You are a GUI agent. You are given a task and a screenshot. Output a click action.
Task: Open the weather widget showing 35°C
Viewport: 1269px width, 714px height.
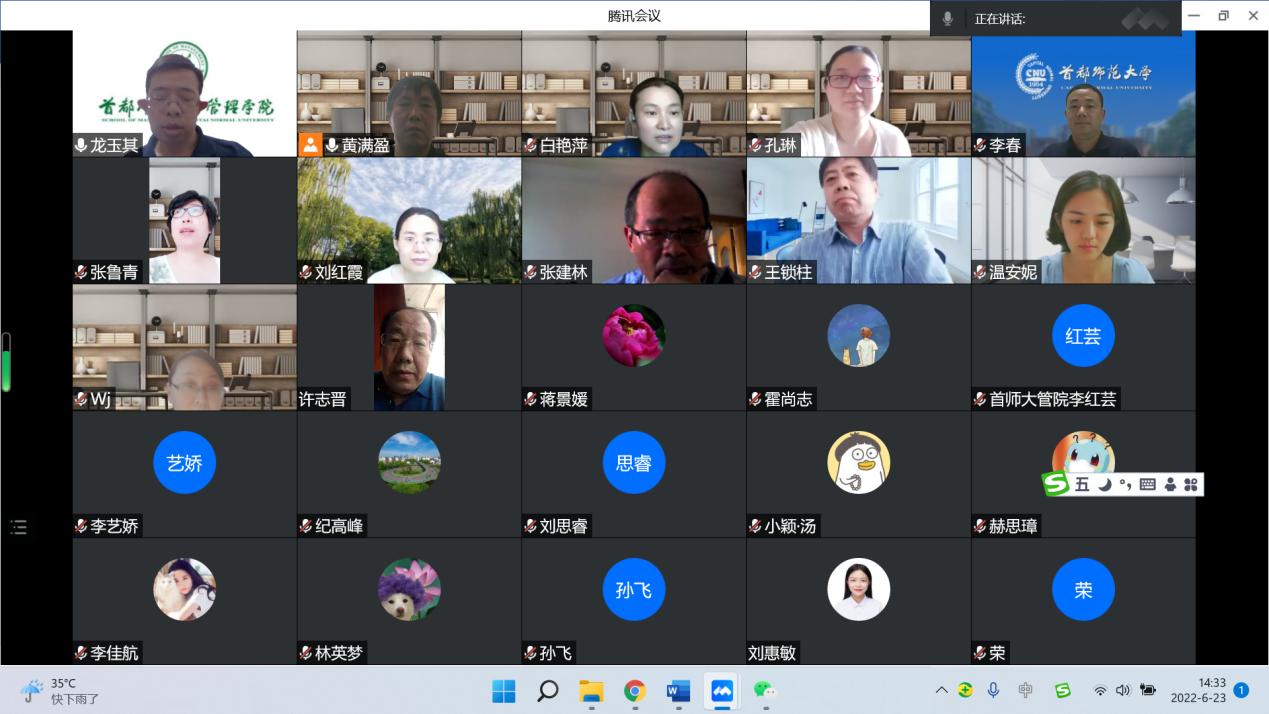pos(60,690)
